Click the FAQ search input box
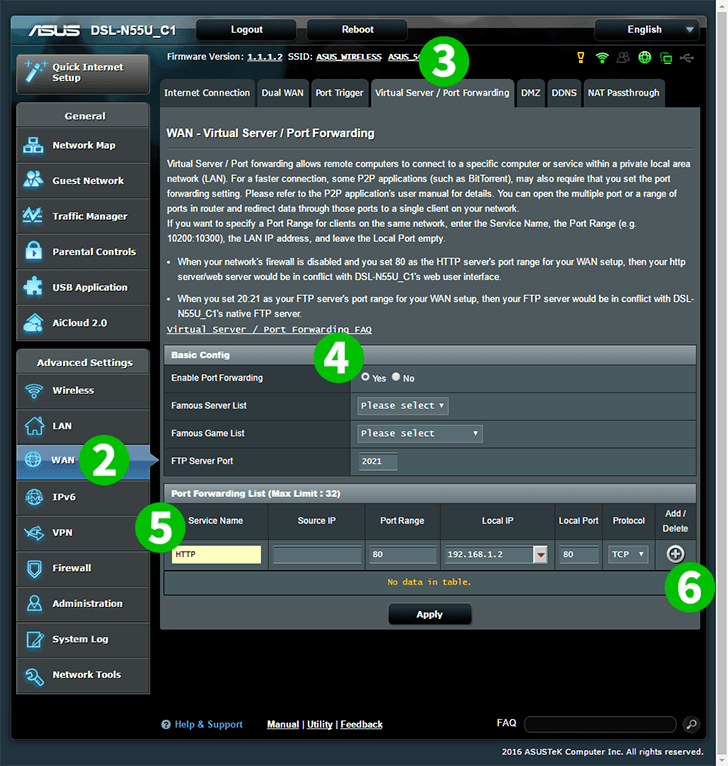Image resolution: width=728 pixels, height=766 pixels. [x=600, y=724]
